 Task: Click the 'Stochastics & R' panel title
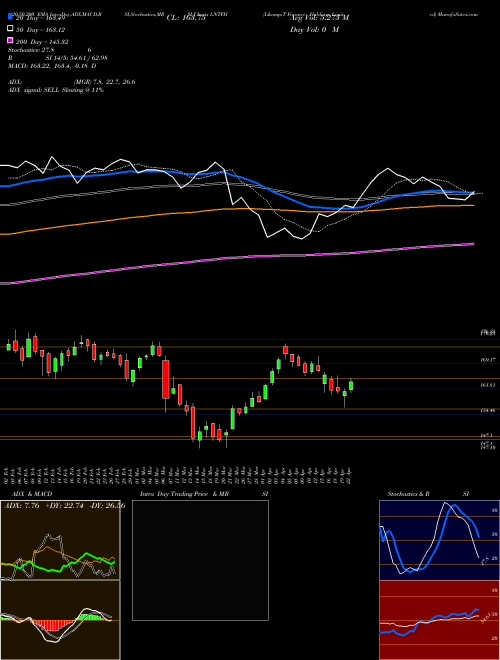(408, 494)
